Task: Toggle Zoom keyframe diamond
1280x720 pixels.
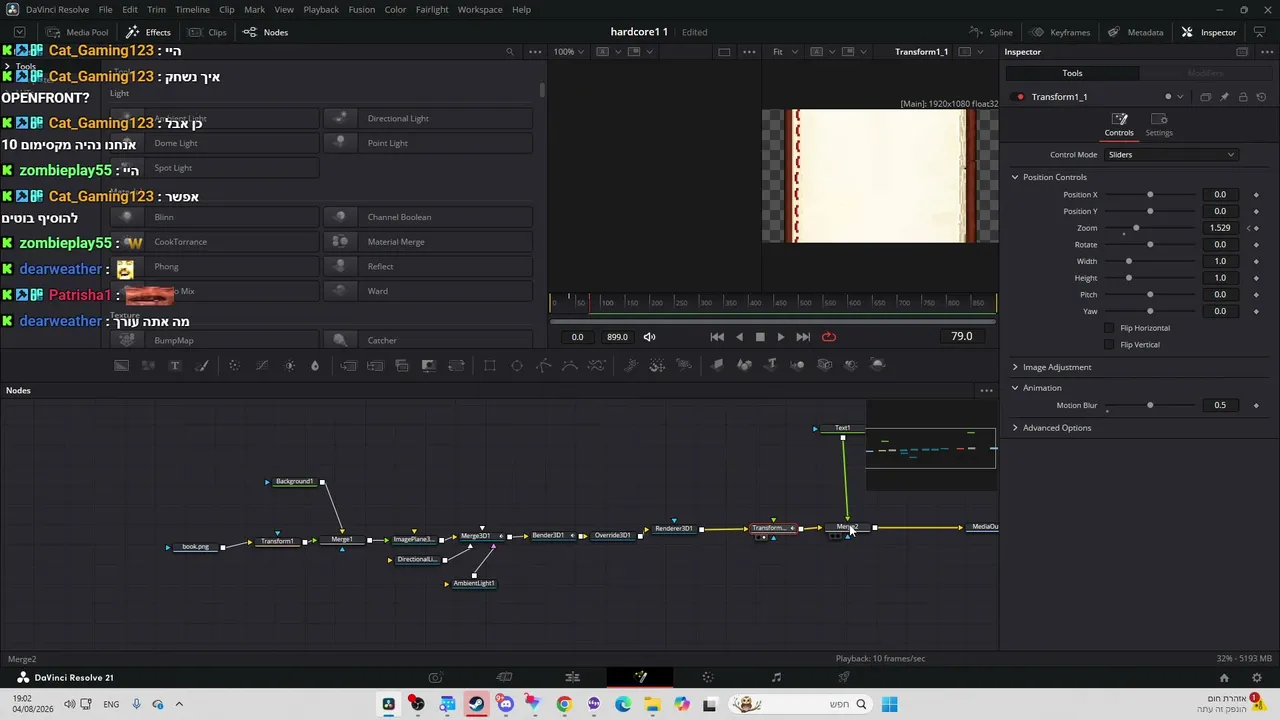Action: 1256,228
